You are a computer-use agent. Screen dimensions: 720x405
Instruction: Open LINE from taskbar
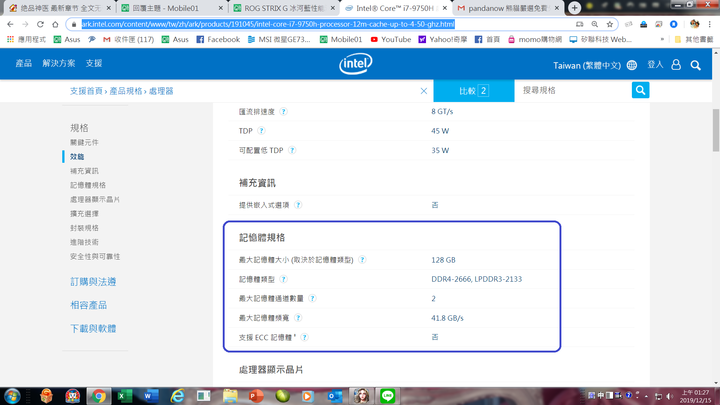388,396
